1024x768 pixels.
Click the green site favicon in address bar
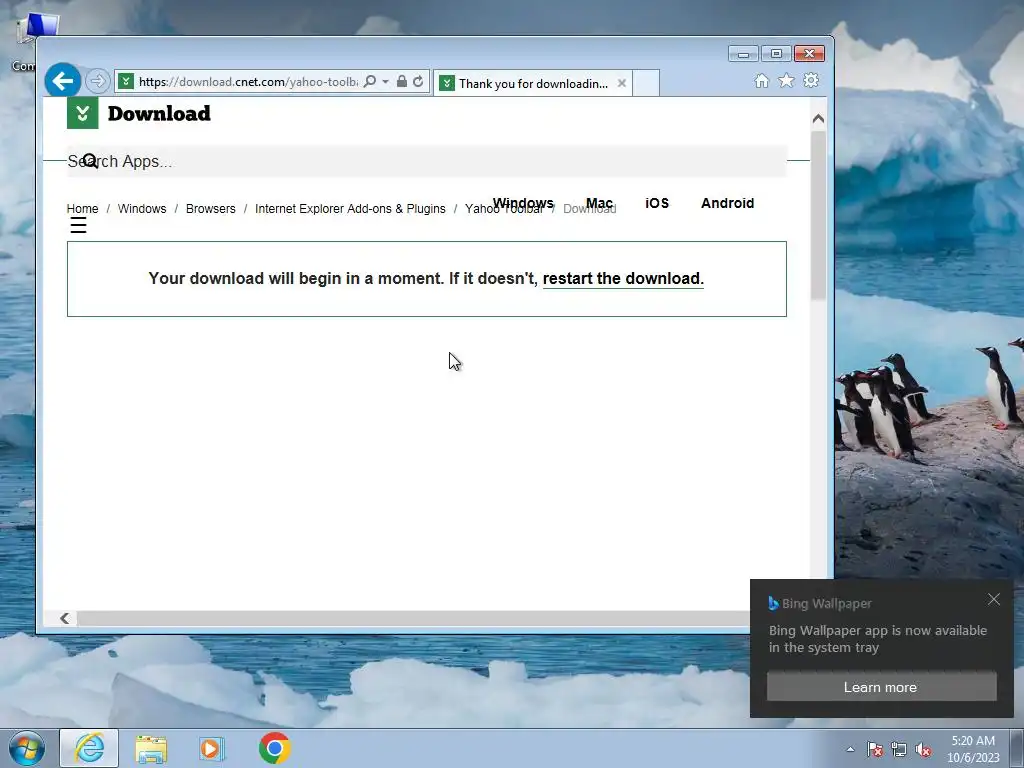coord(126,81)
